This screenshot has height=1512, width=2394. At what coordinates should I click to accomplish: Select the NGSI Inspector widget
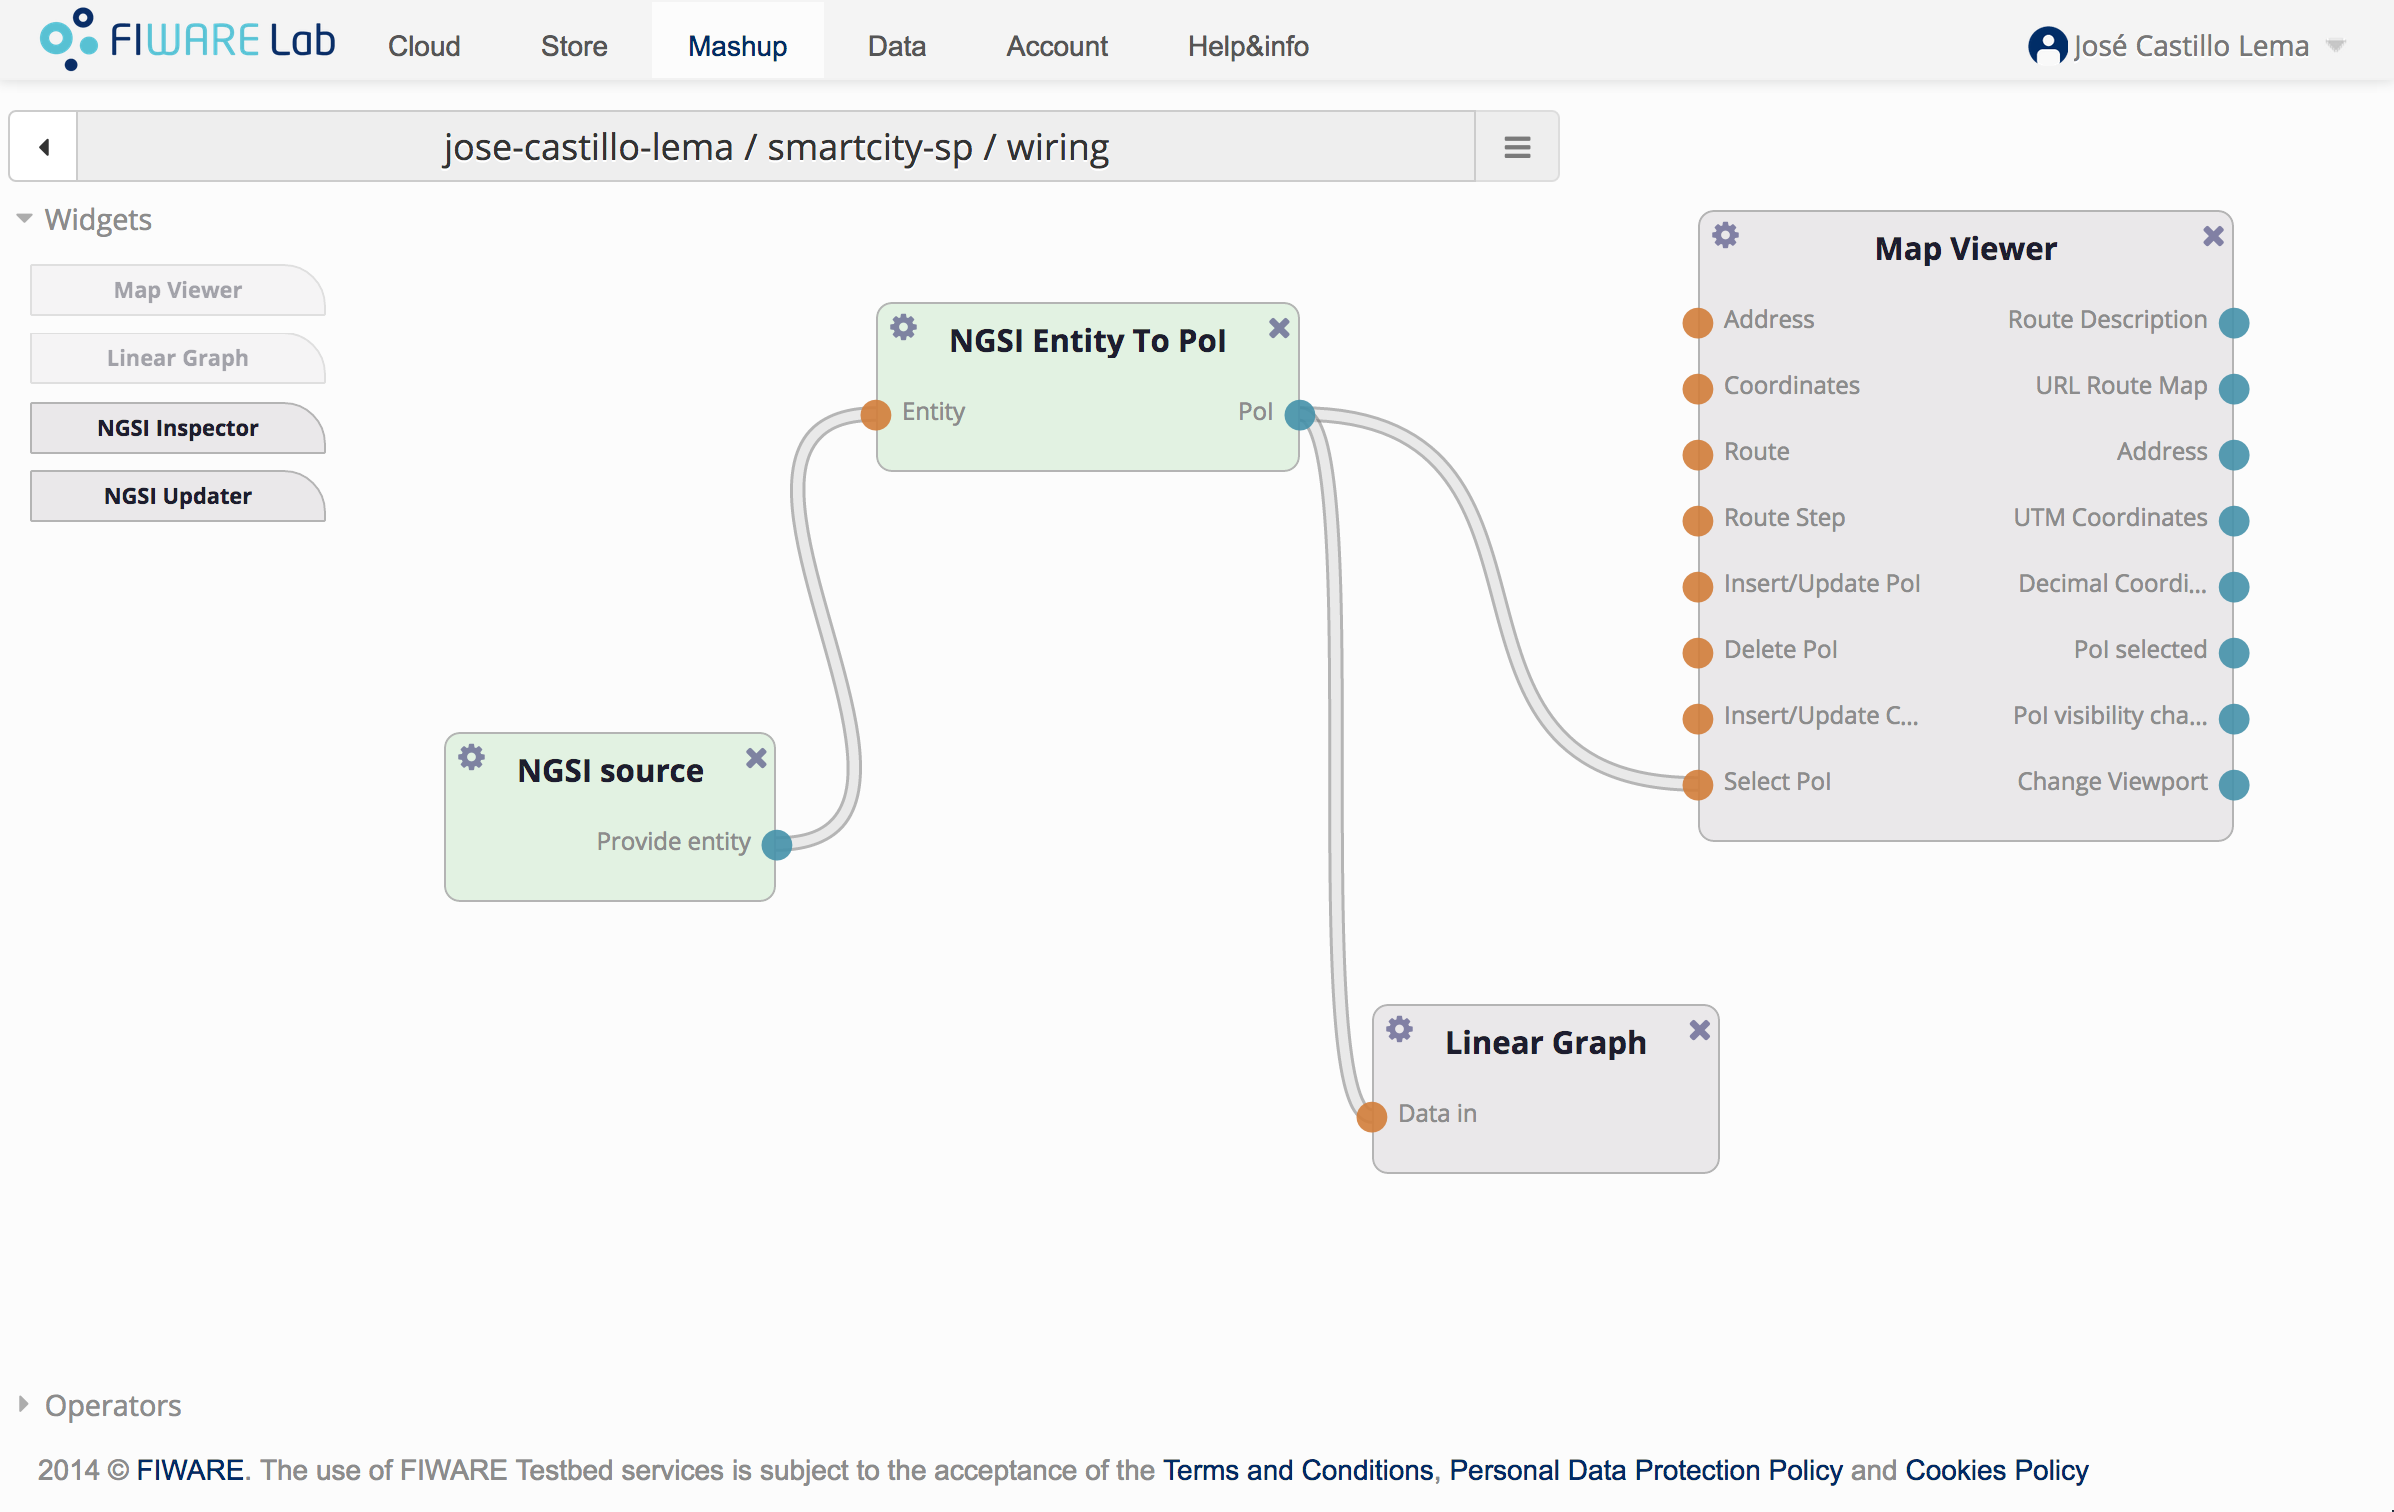pyautogui.click(x=177, y=428)
